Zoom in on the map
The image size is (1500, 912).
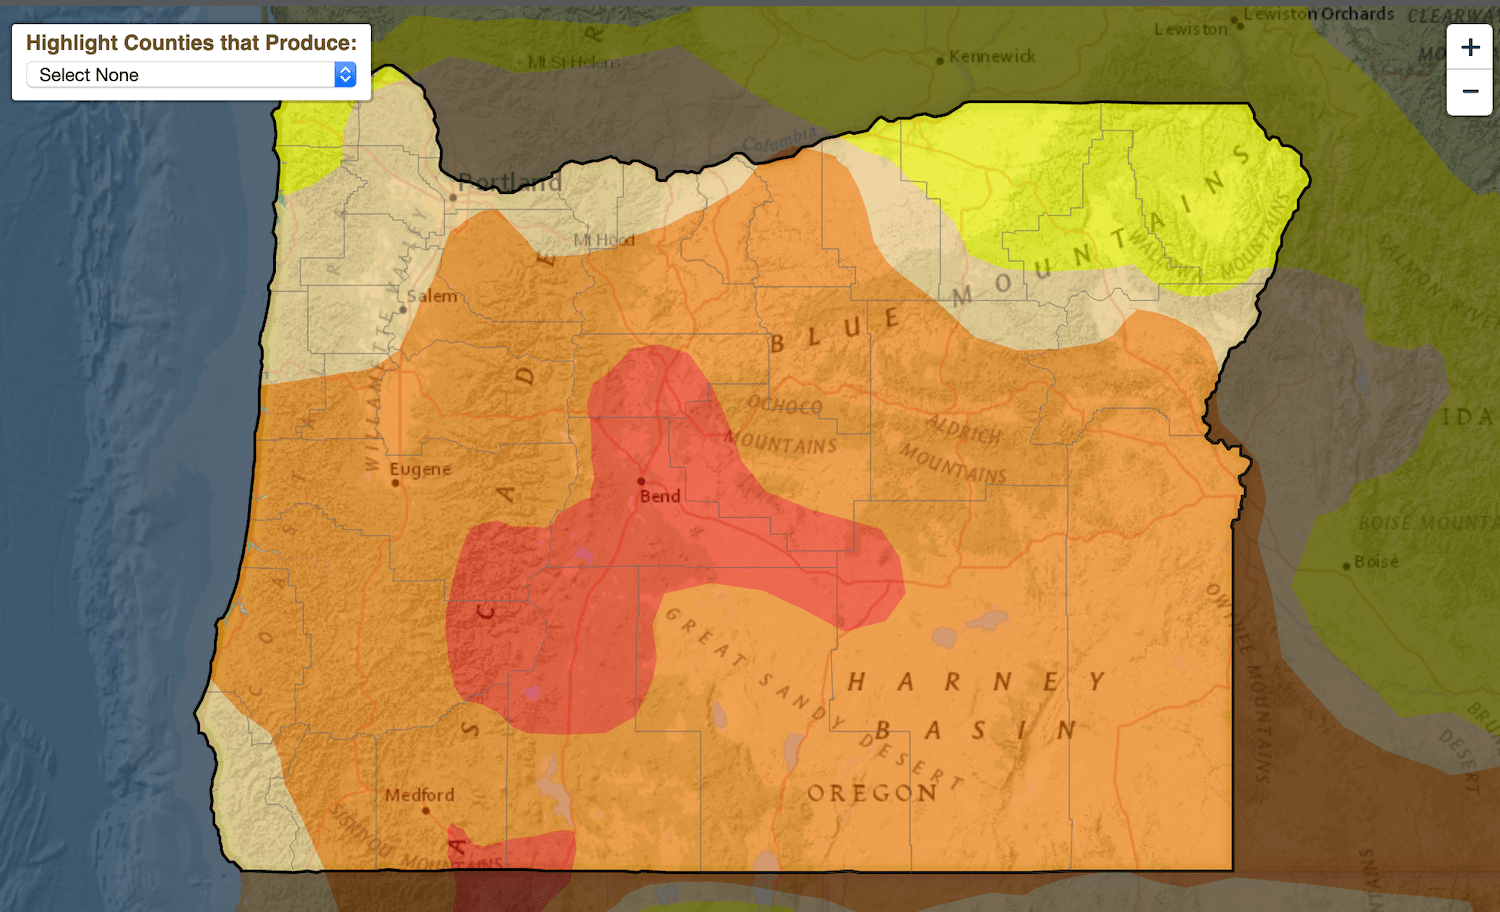click(x=1469, y=48)
